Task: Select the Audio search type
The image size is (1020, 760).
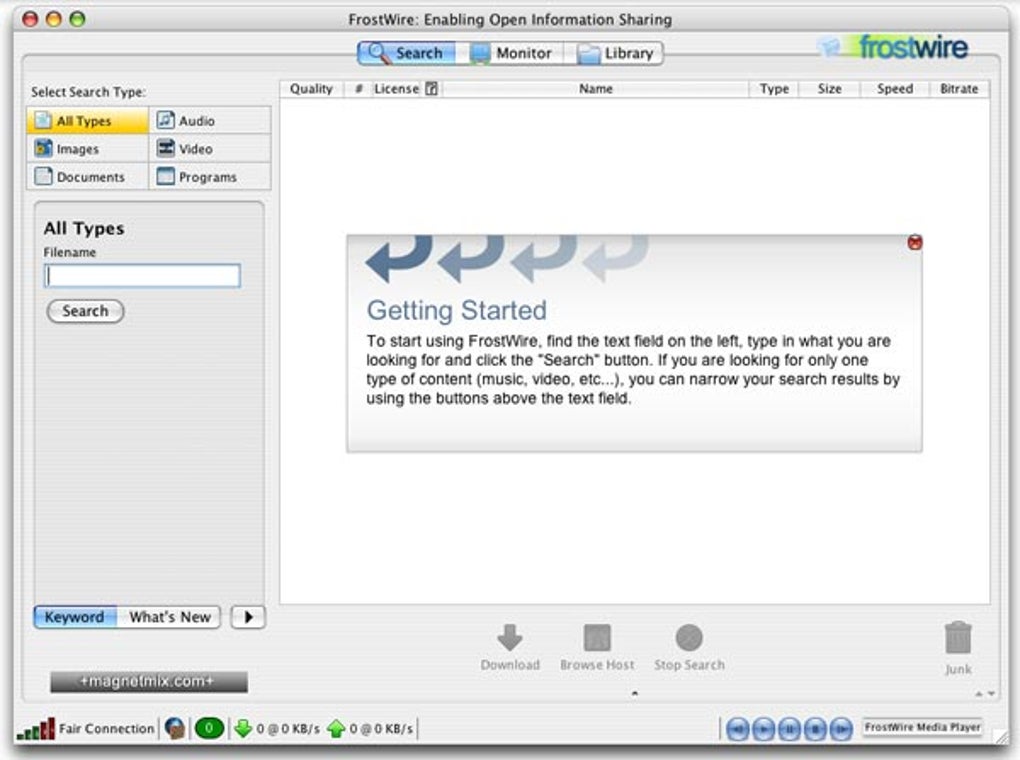Action: tap(210, 121)
